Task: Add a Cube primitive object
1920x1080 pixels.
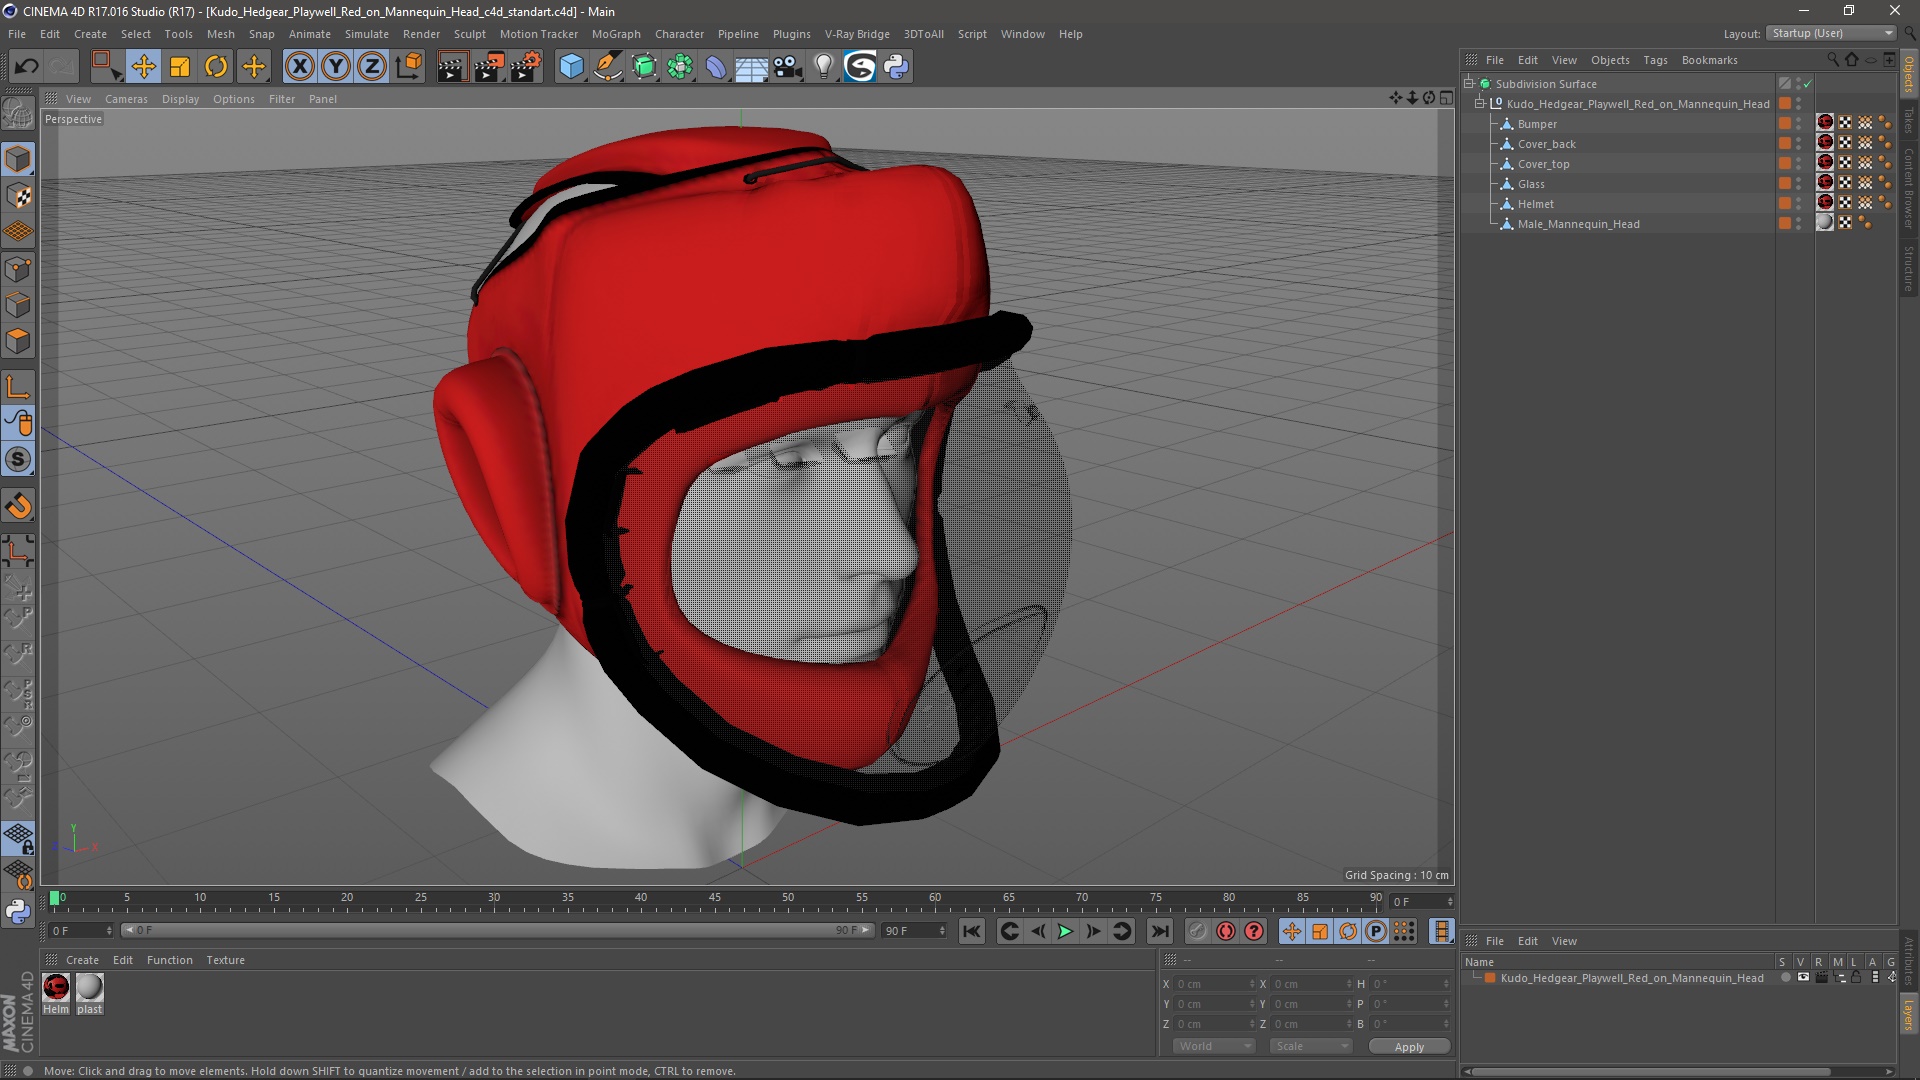Action: [x=571, y=67]
